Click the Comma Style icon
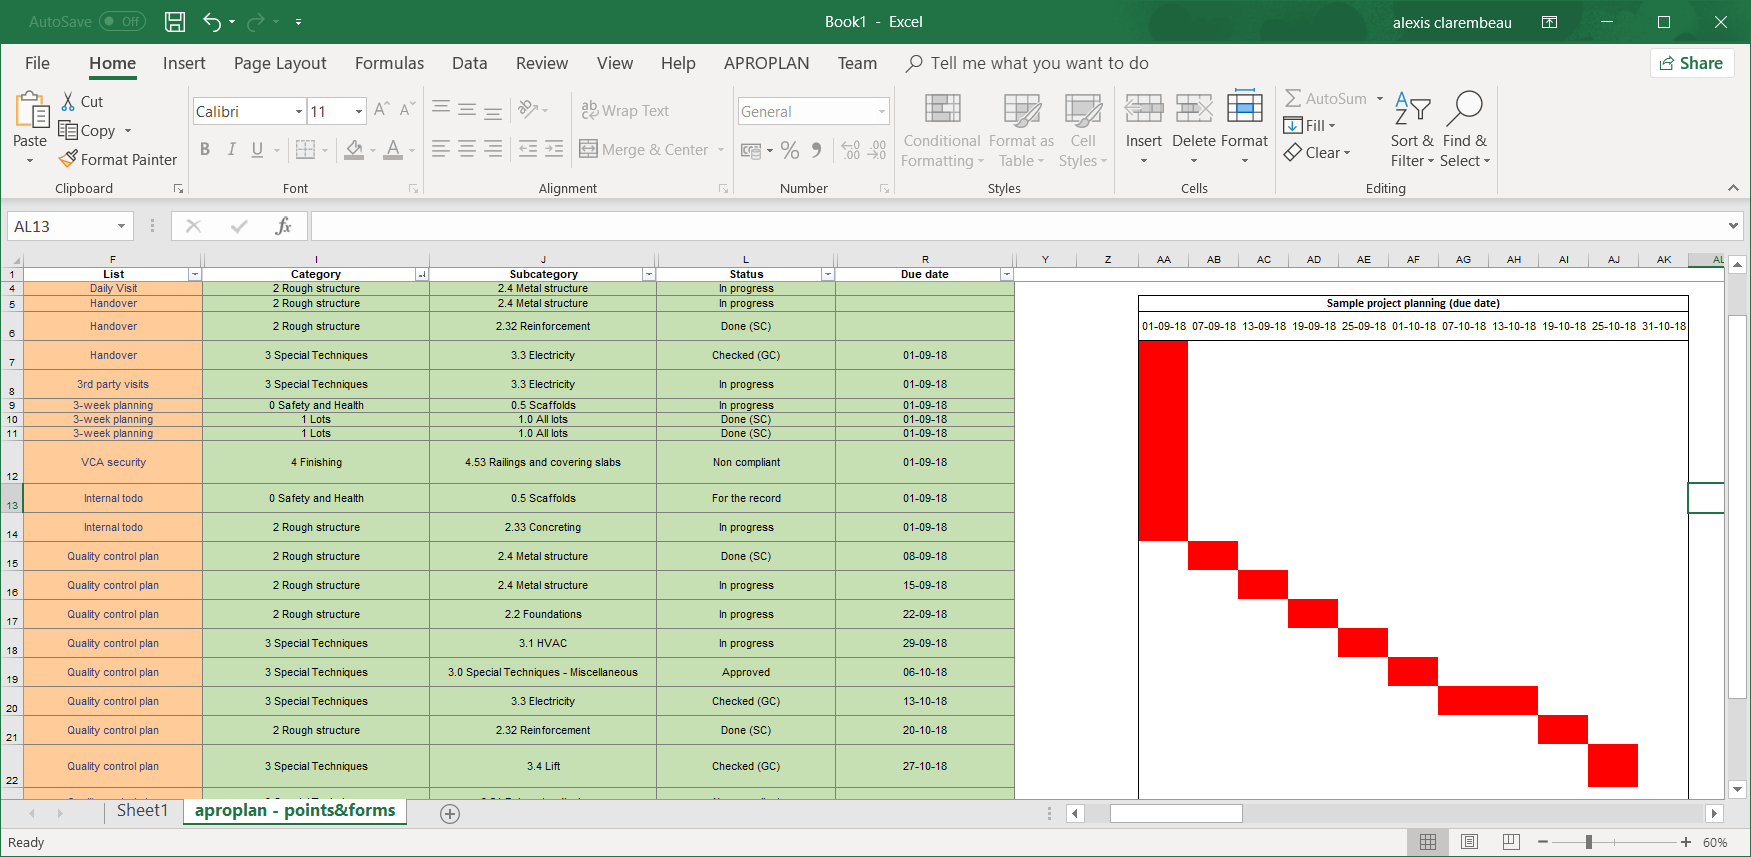1751x857 pixels. [x=817, y=150]
